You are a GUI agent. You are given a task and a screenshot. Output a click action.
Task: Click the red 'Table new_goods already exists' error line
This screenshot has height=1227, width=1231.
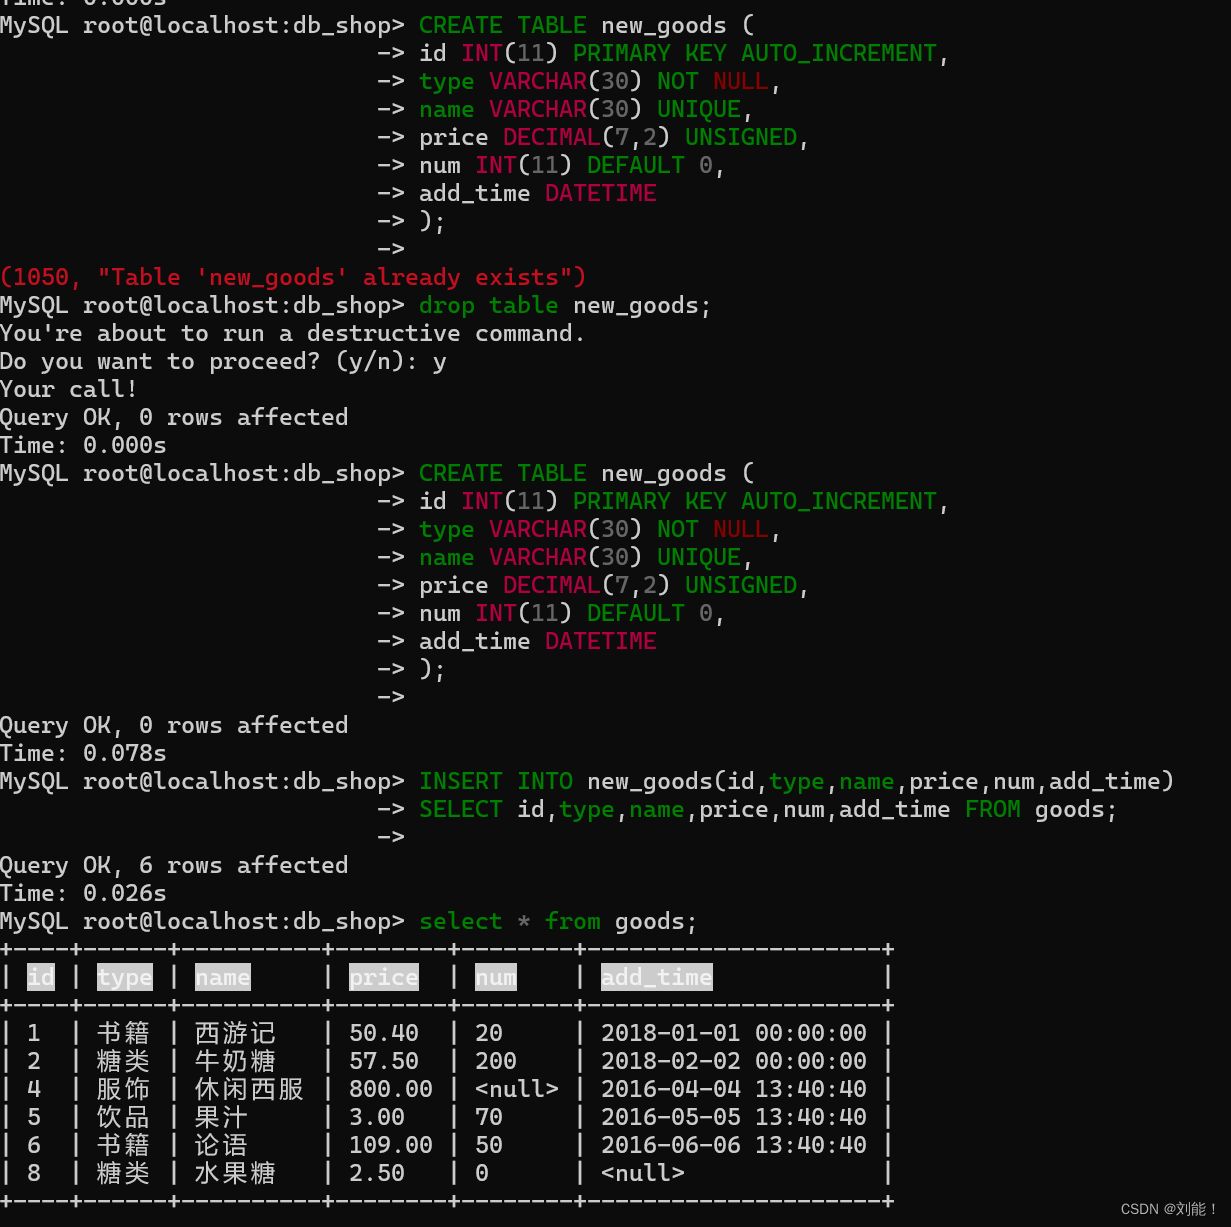[293, 277]
